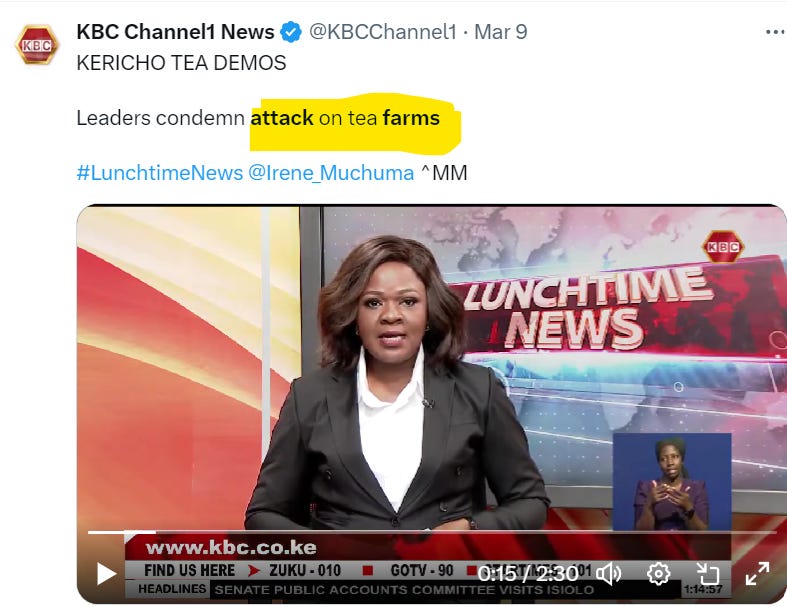Toggle picture-in-picture mode icon
Screen dimensions: 787x607
(708, 573)
